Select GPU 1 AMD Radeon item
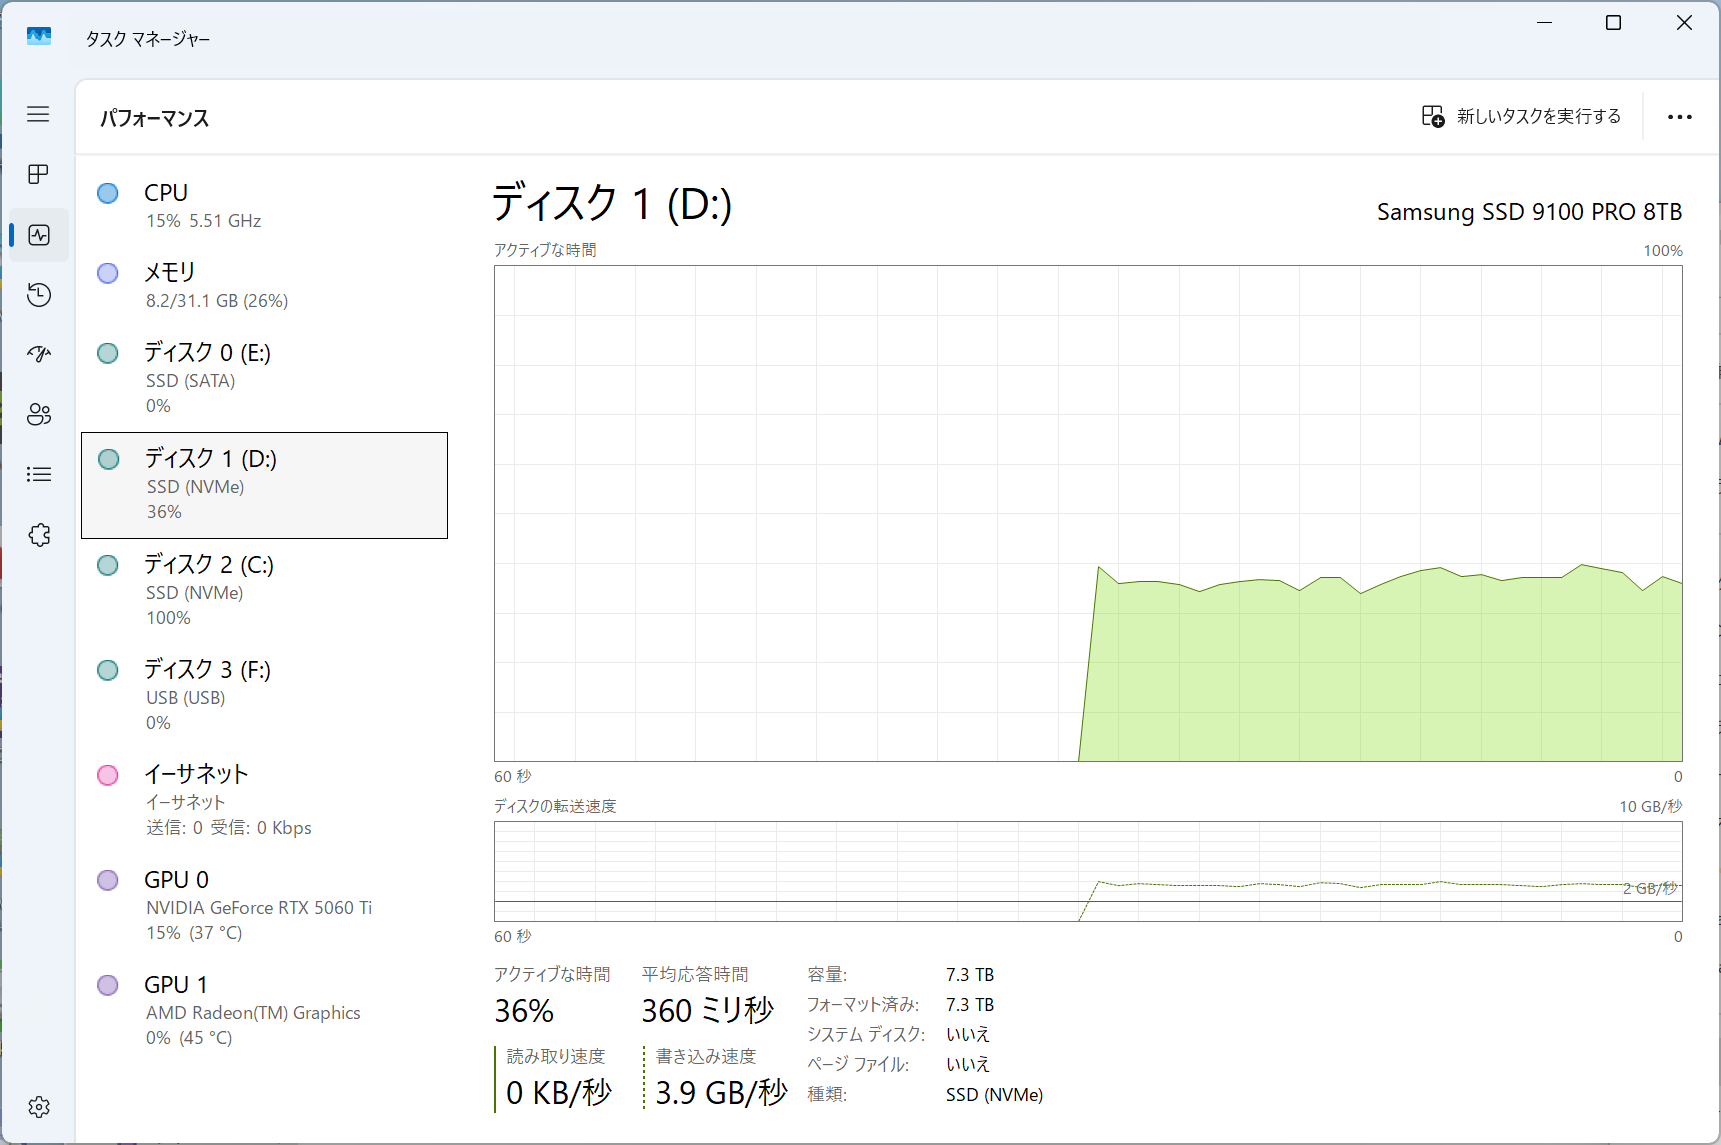Screen dimensions: 1721x1145 (x=264, y=1010)
